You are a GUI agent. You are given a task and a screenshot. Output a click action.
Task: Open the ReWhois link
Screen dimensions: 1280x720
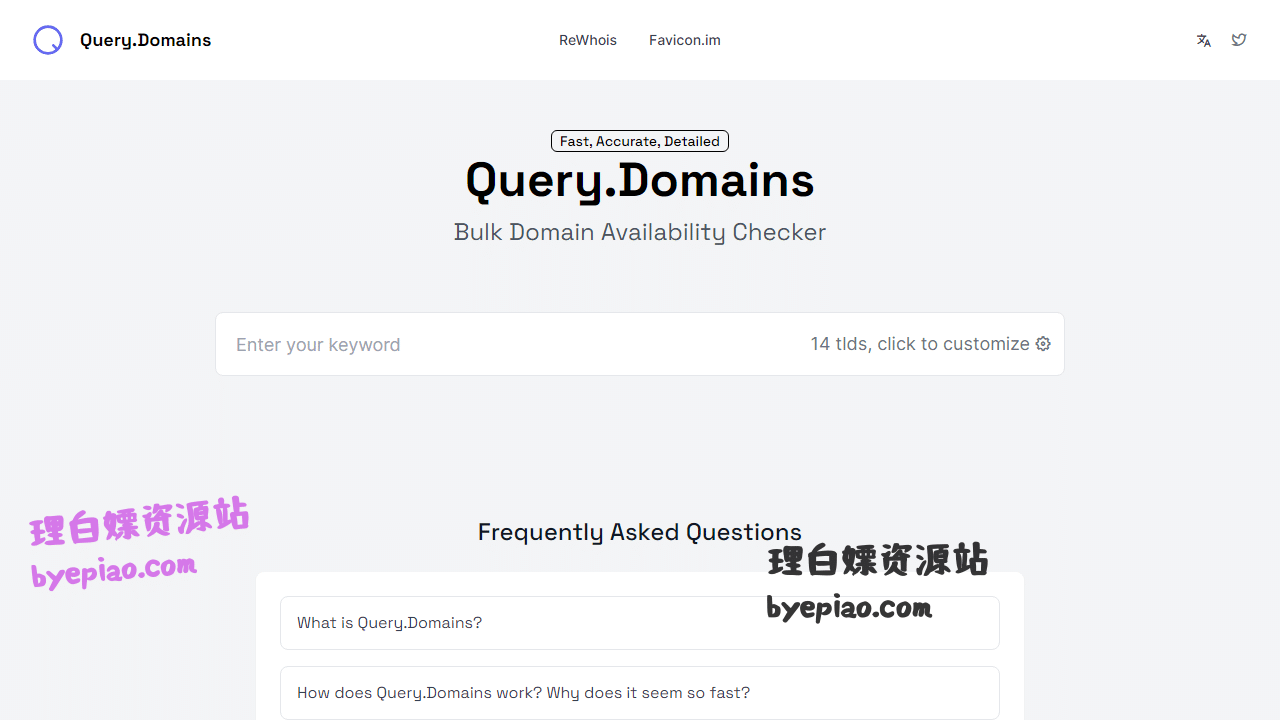pos(588,40)
